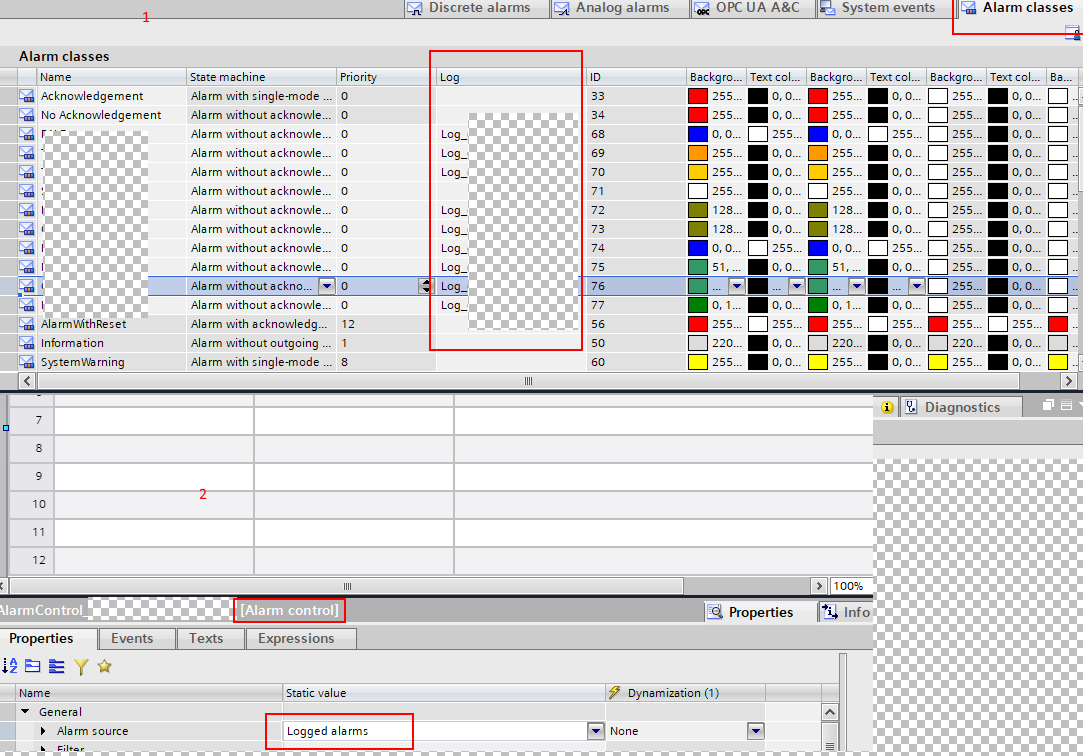This screenshot has height=756, width=1083.
Task: Select the Alarm classes tab
Action: click(1019, 8)
